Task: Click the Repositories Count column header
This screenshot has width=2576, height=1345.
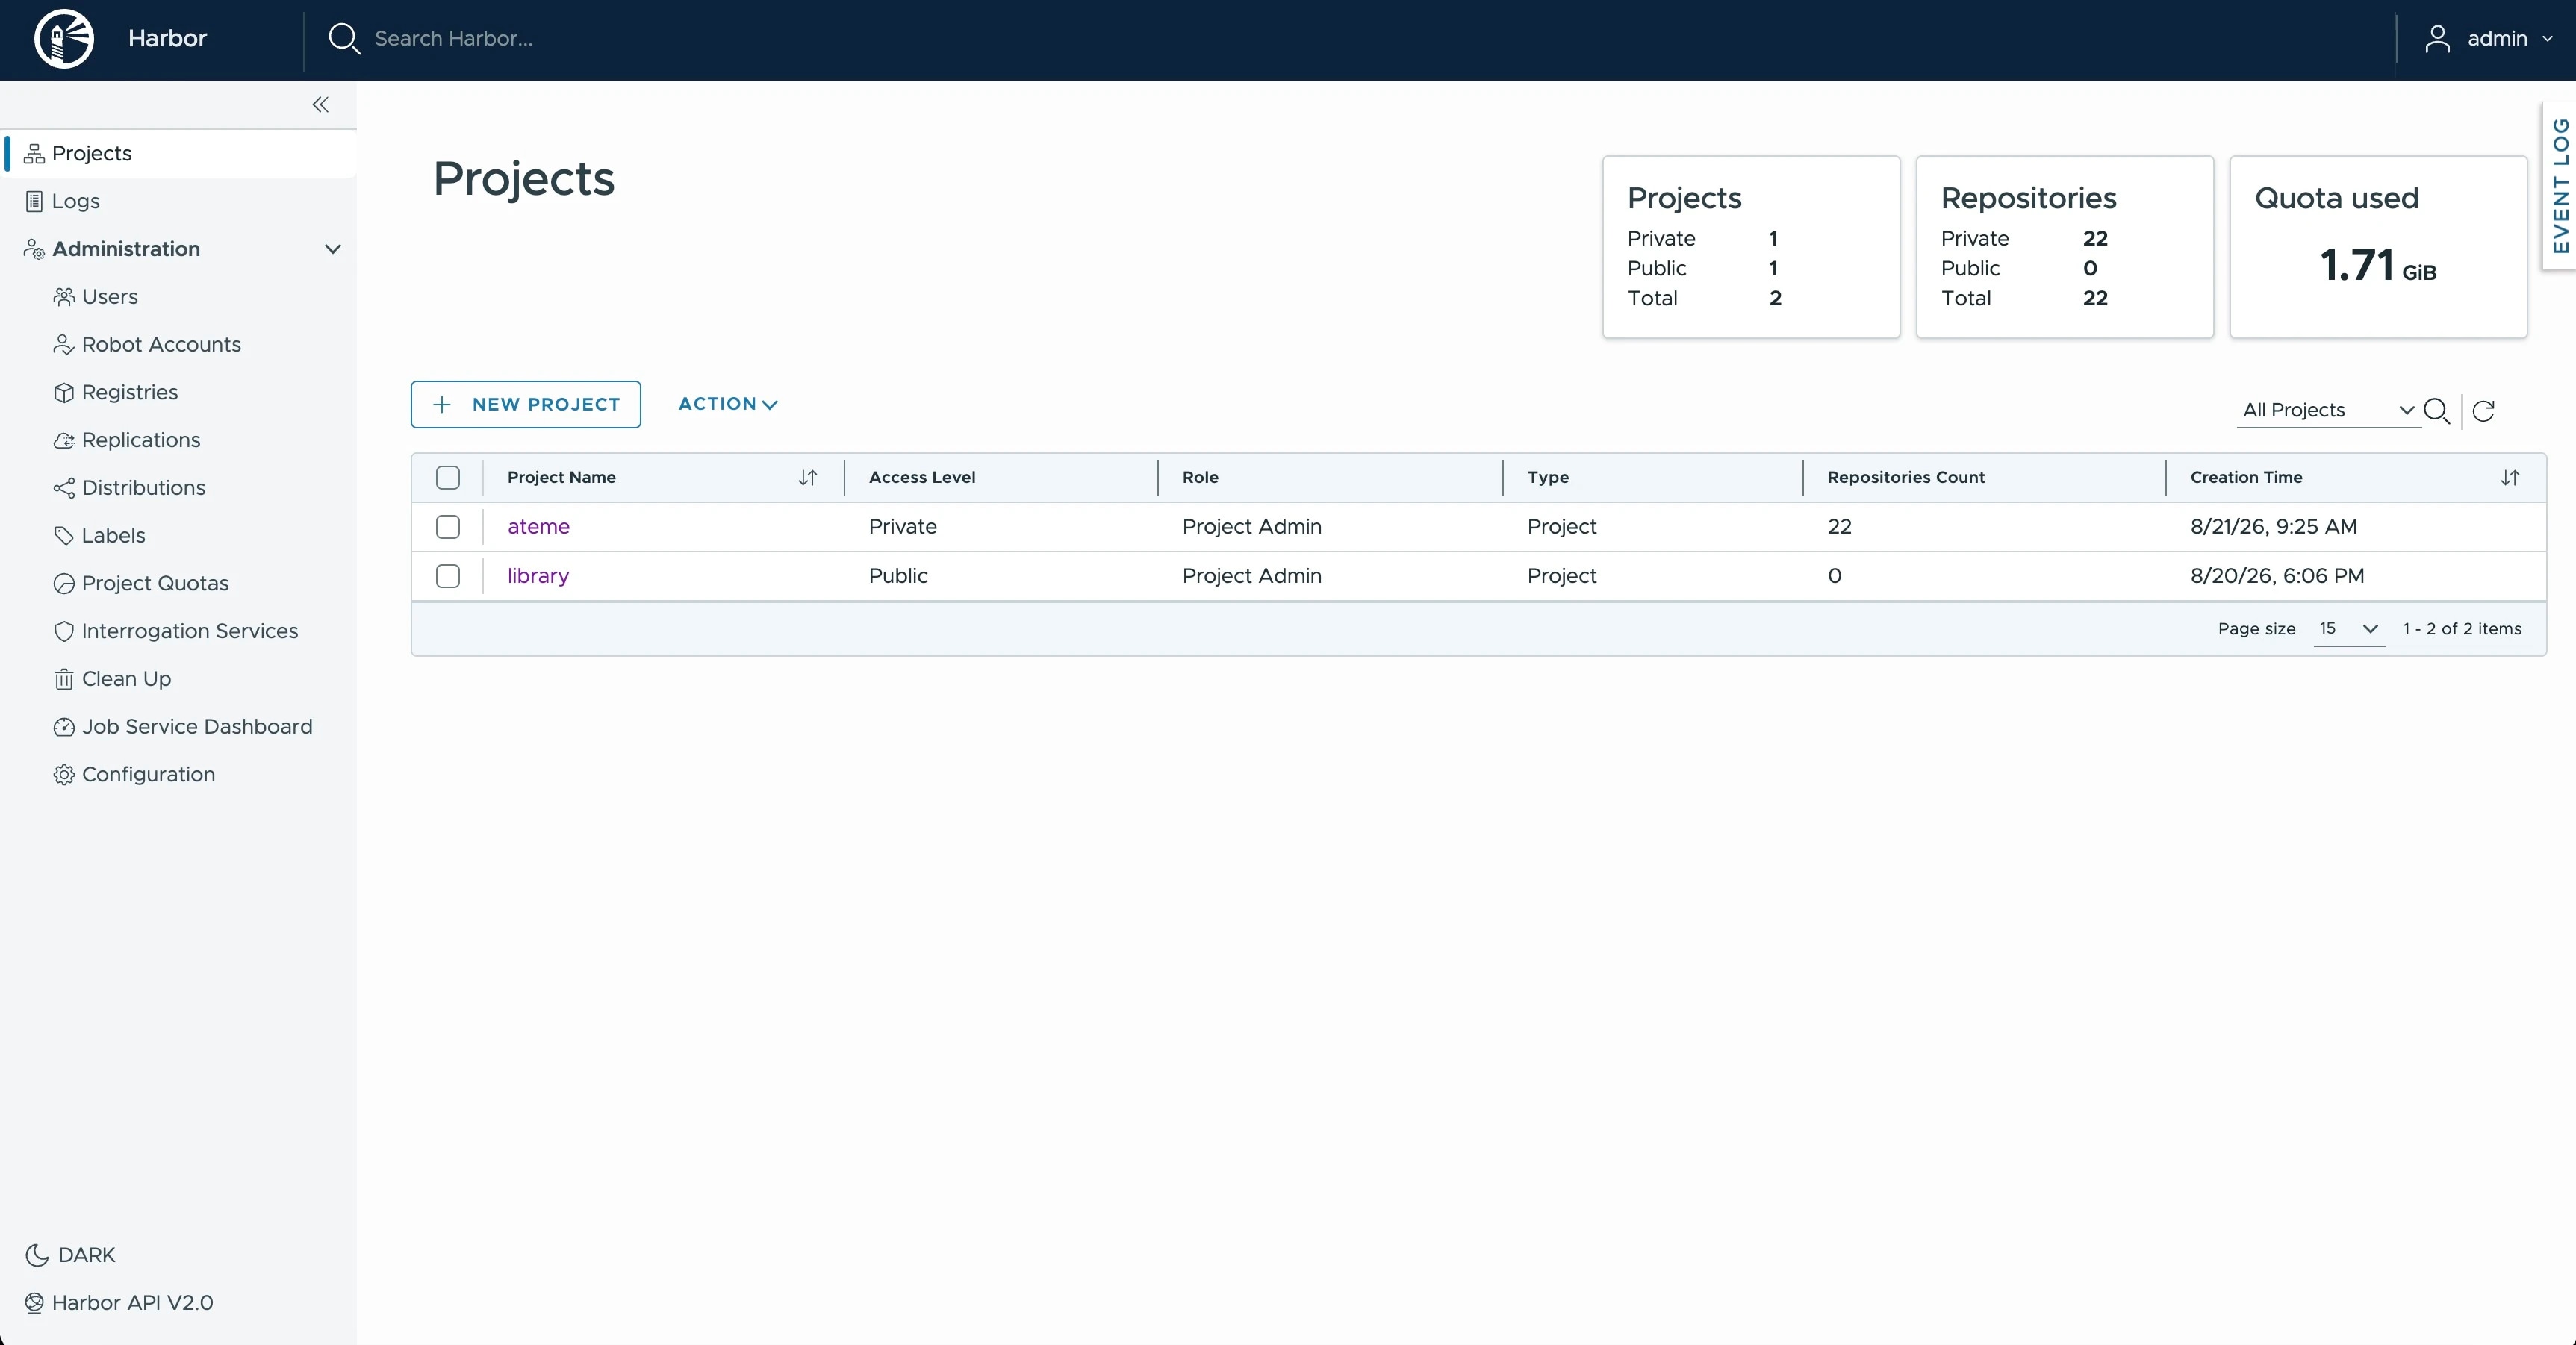Action: [x=1906, y=478]
